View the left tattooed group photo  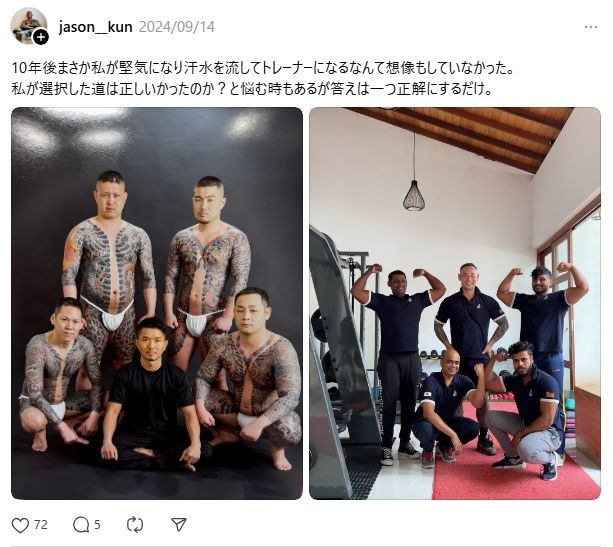(157, 303)
